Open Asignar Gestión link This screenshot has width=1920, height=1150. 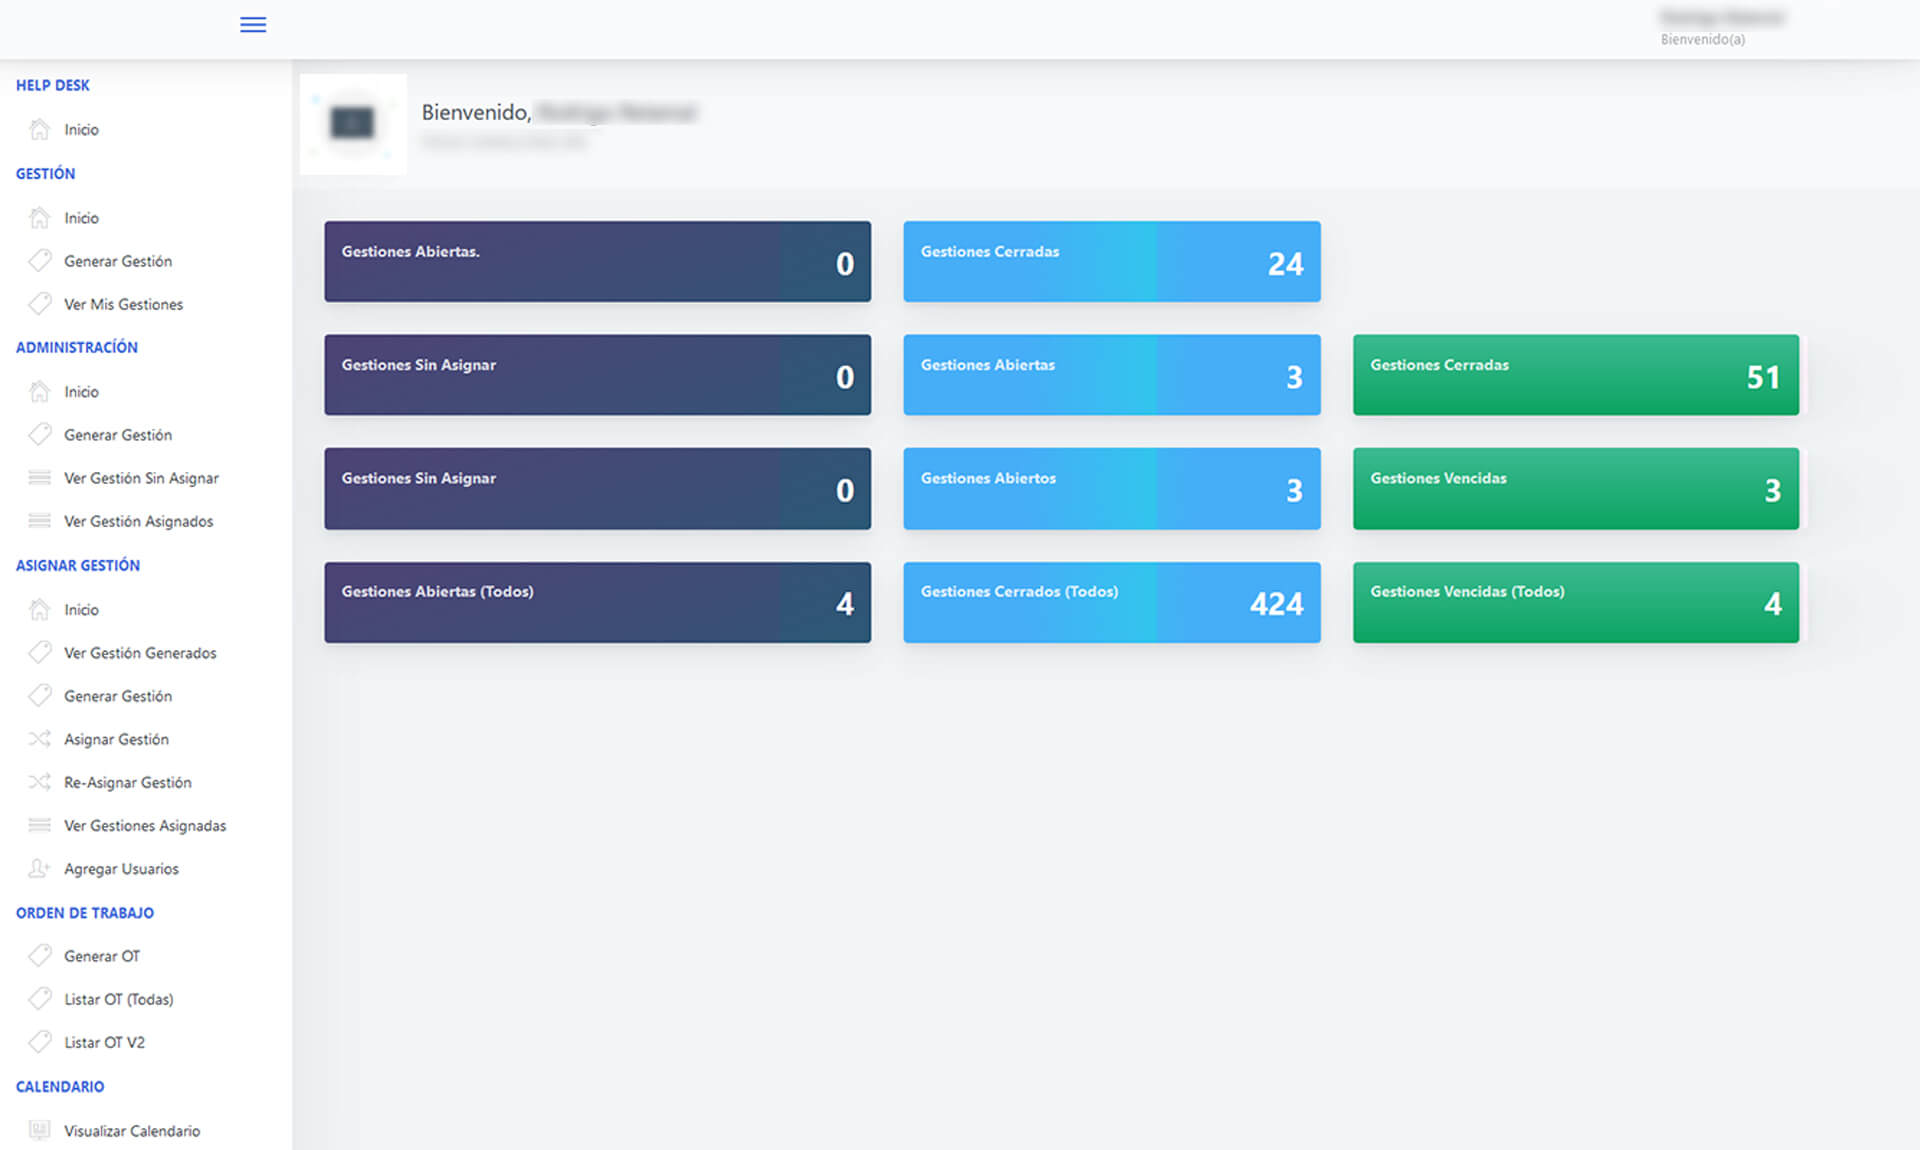pyautogui.click(x=116, y=739)
